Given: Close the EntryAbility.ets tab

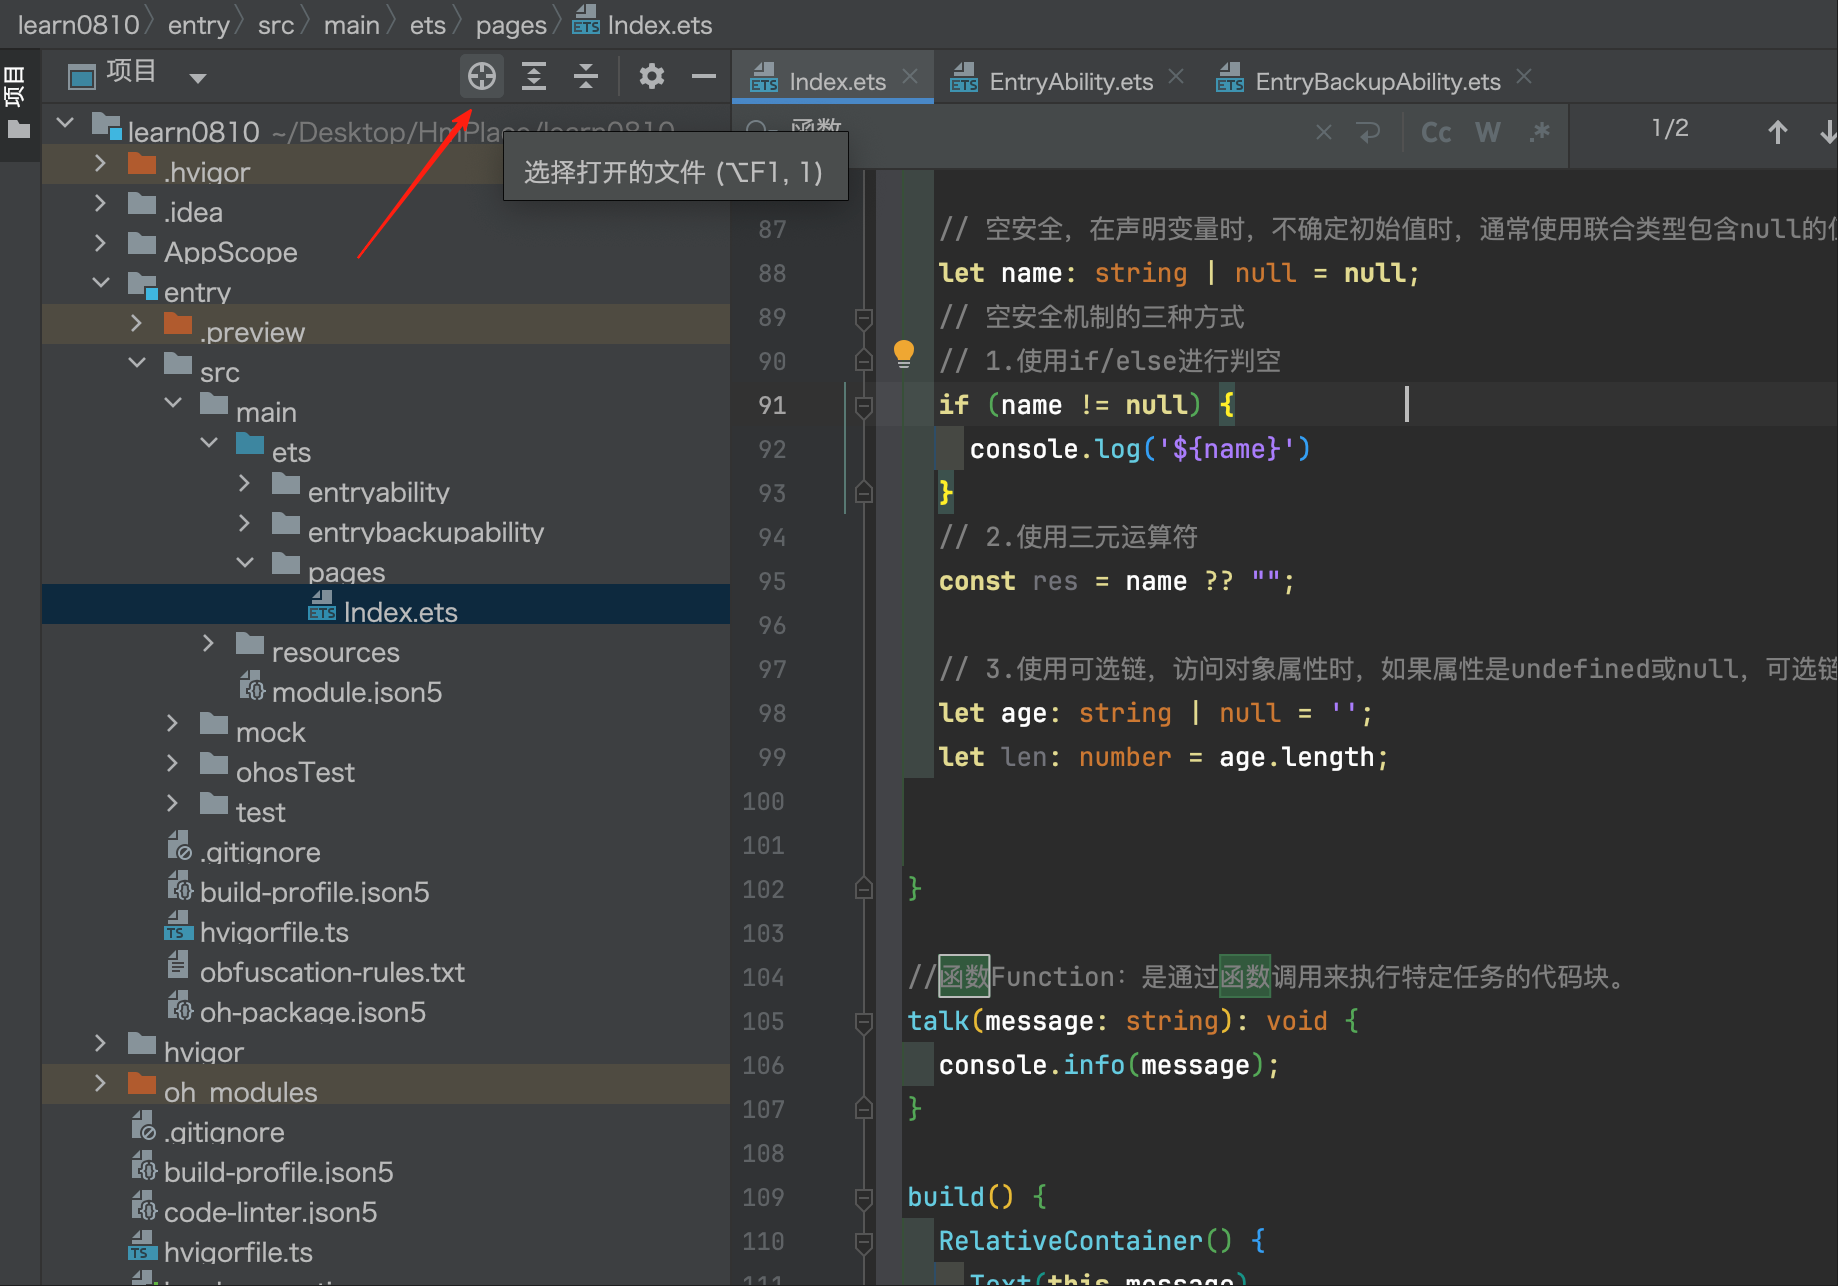Looking at the screenshot, I should coord(1176,77).
